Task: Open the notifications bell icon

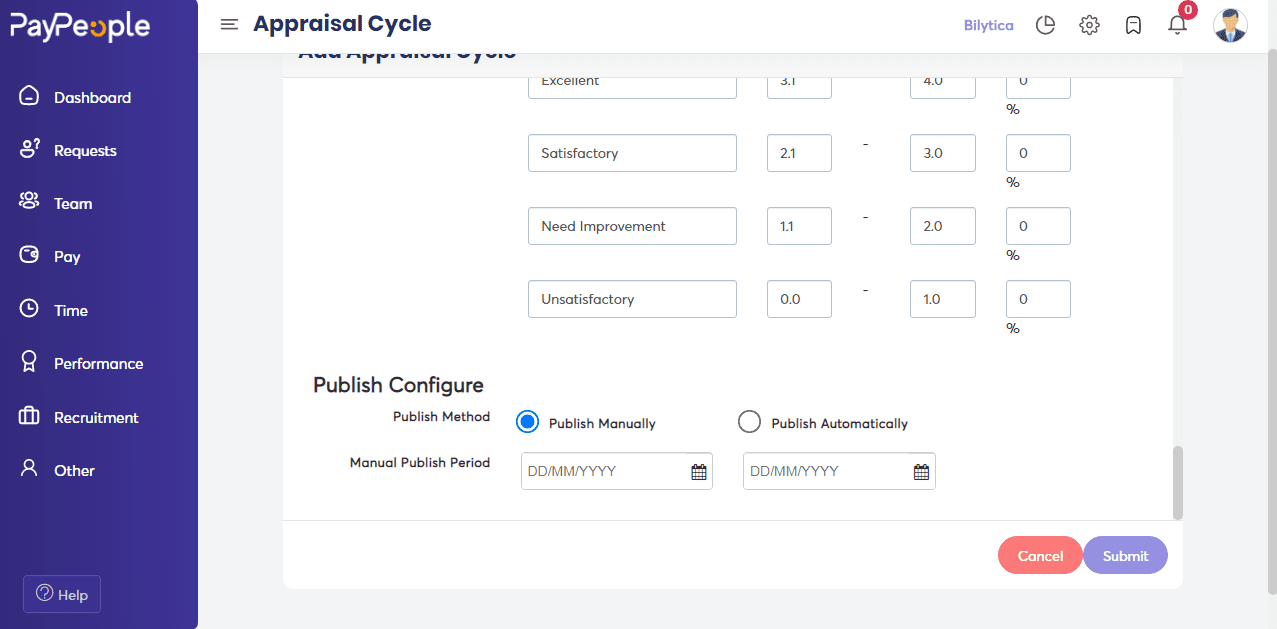Action: click(1177, 25)
